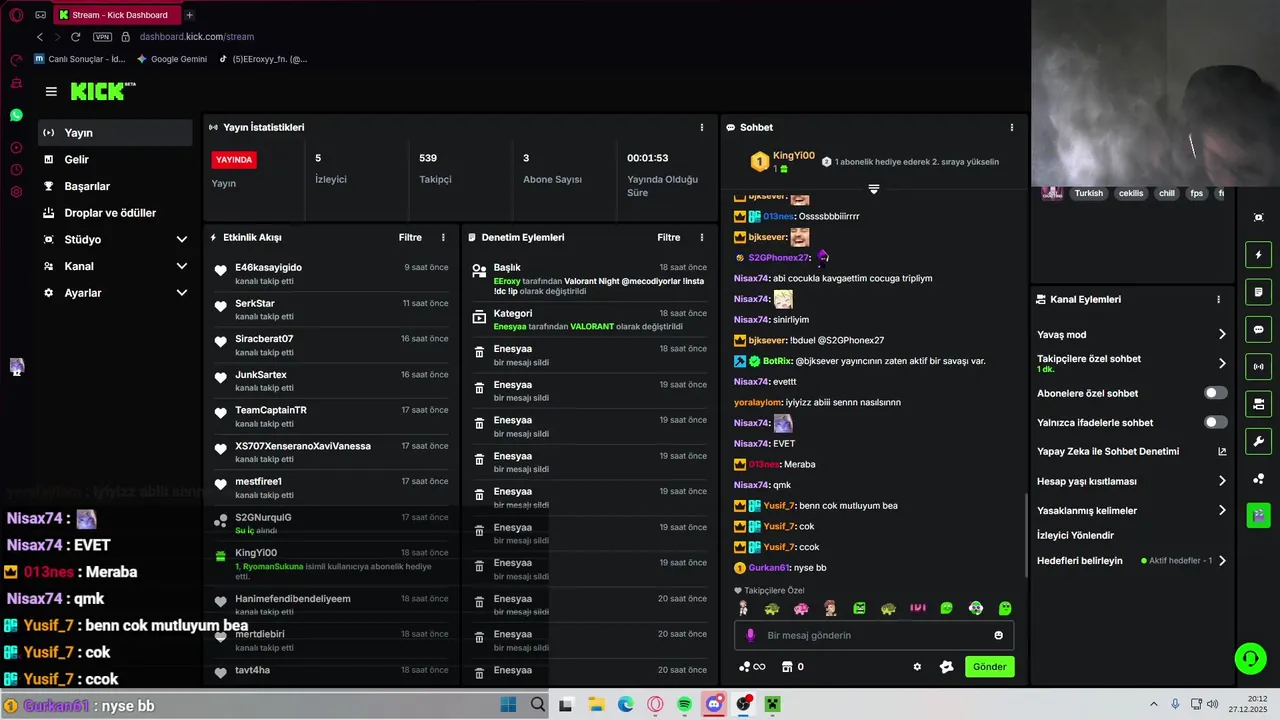Open Yayın İstatistikleri three-dot menu
Screen dimensions: 1280x720
(702, 127)
